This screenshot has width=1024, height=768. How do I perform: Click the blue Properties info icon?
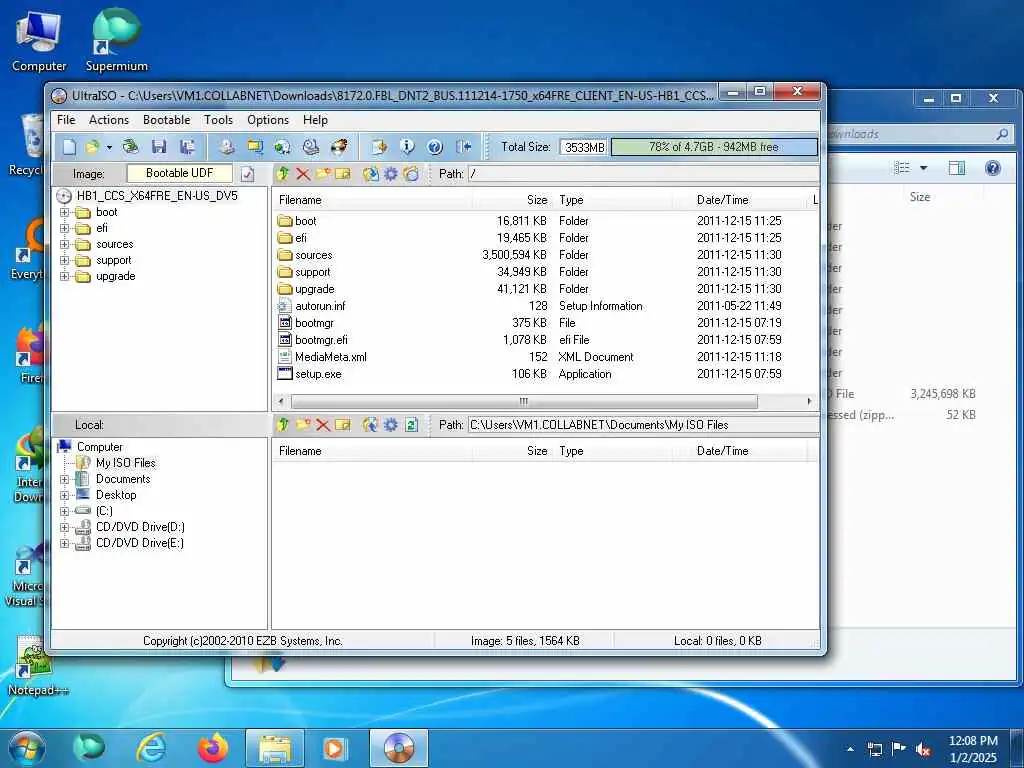pyautogui.click(x=407, y=147)
